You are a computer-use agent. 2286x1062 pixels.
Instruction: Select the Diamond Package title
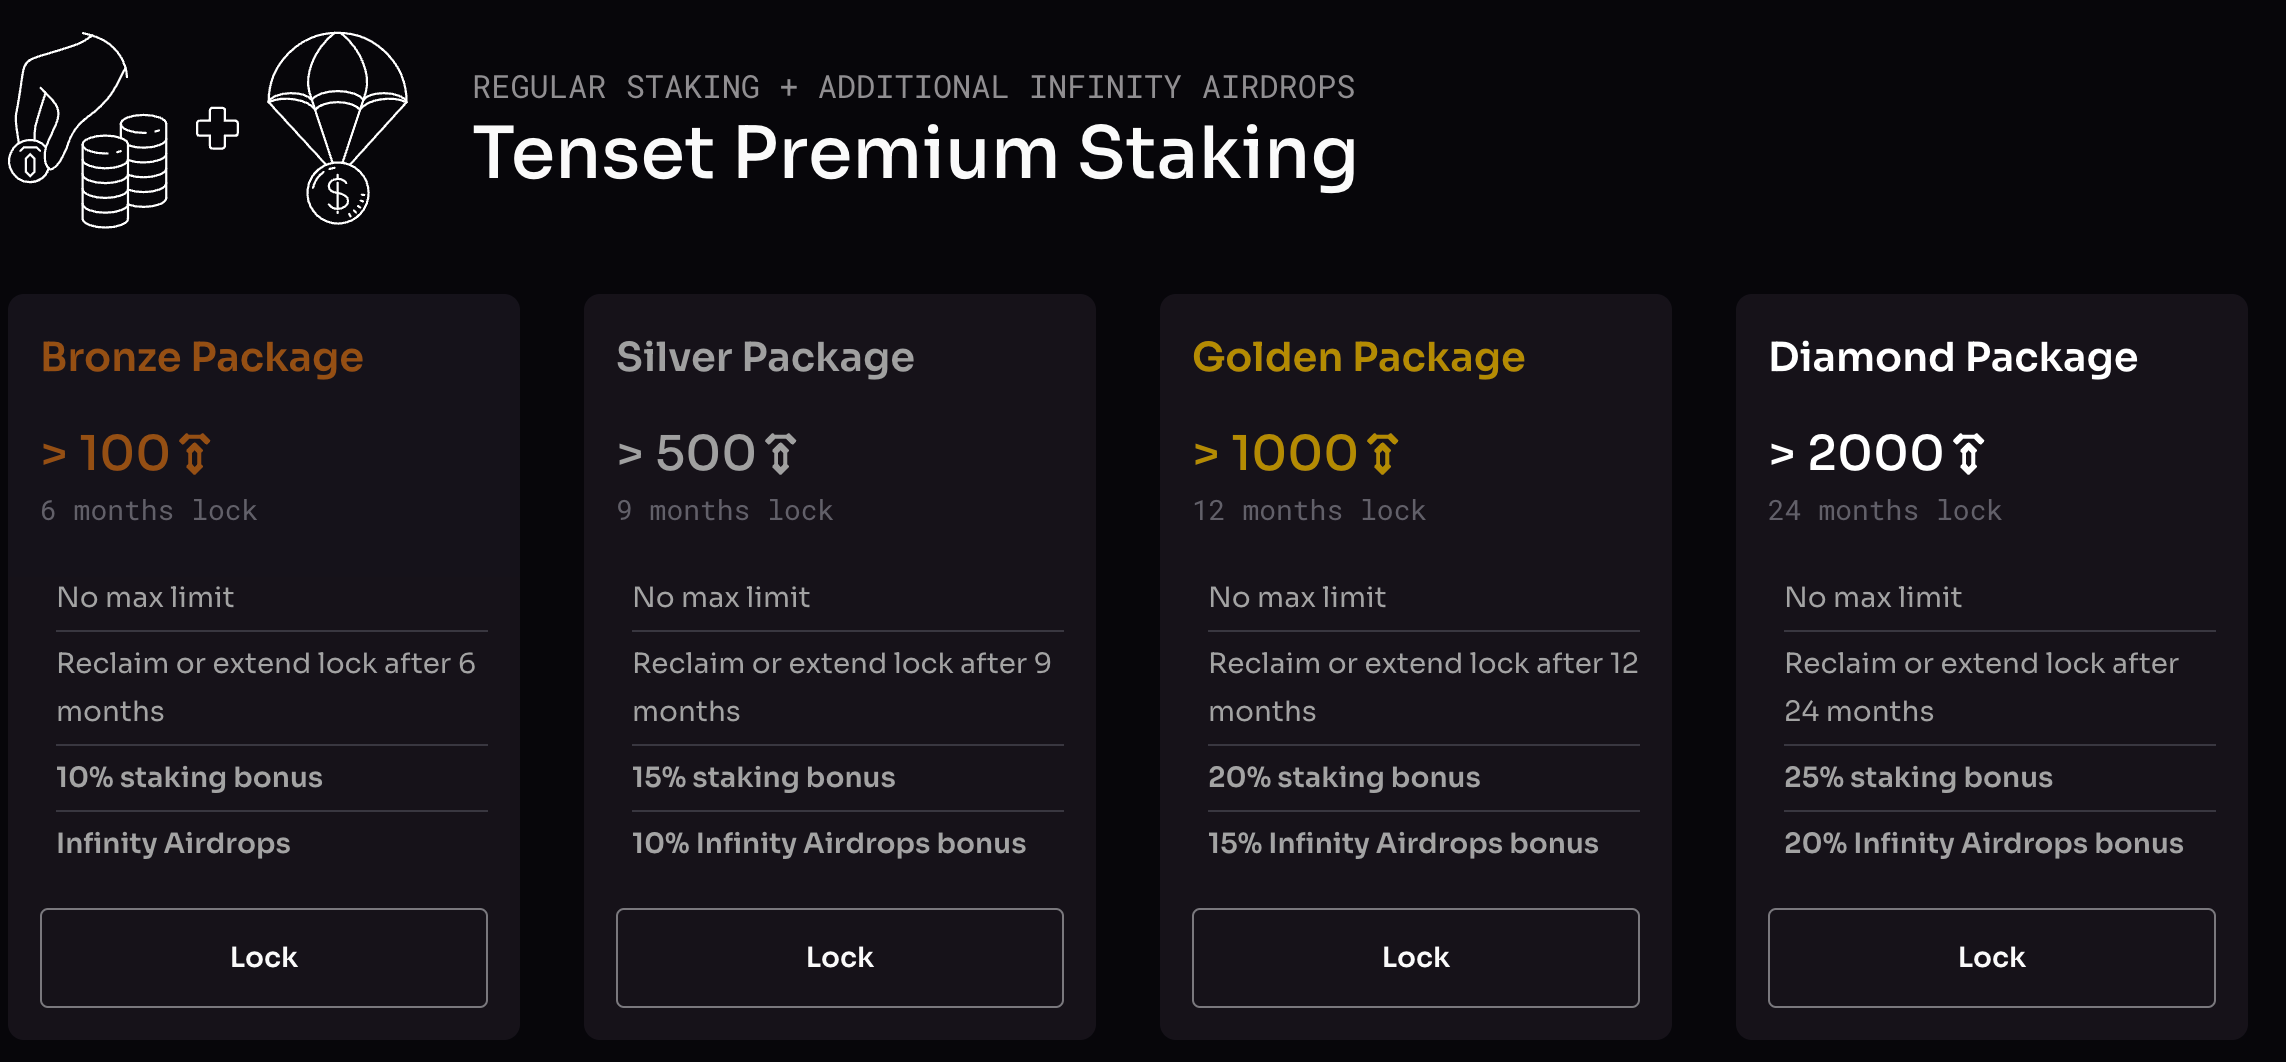[1953, 358]
